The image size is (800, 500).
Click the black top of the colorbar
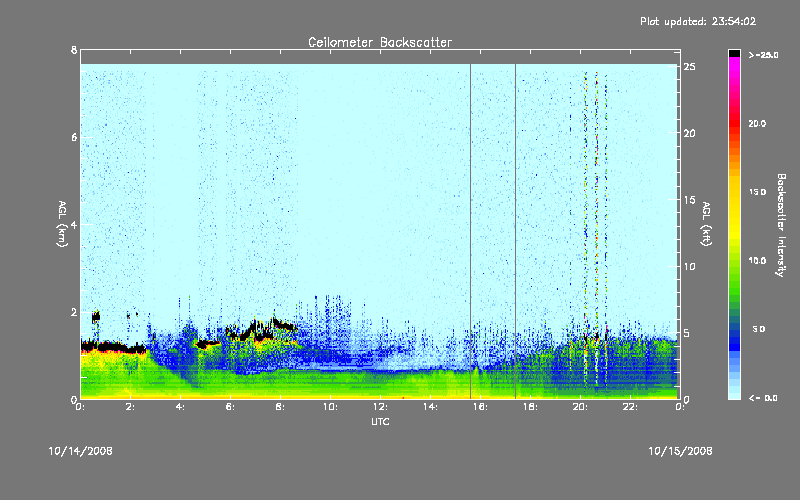[734, 53]
